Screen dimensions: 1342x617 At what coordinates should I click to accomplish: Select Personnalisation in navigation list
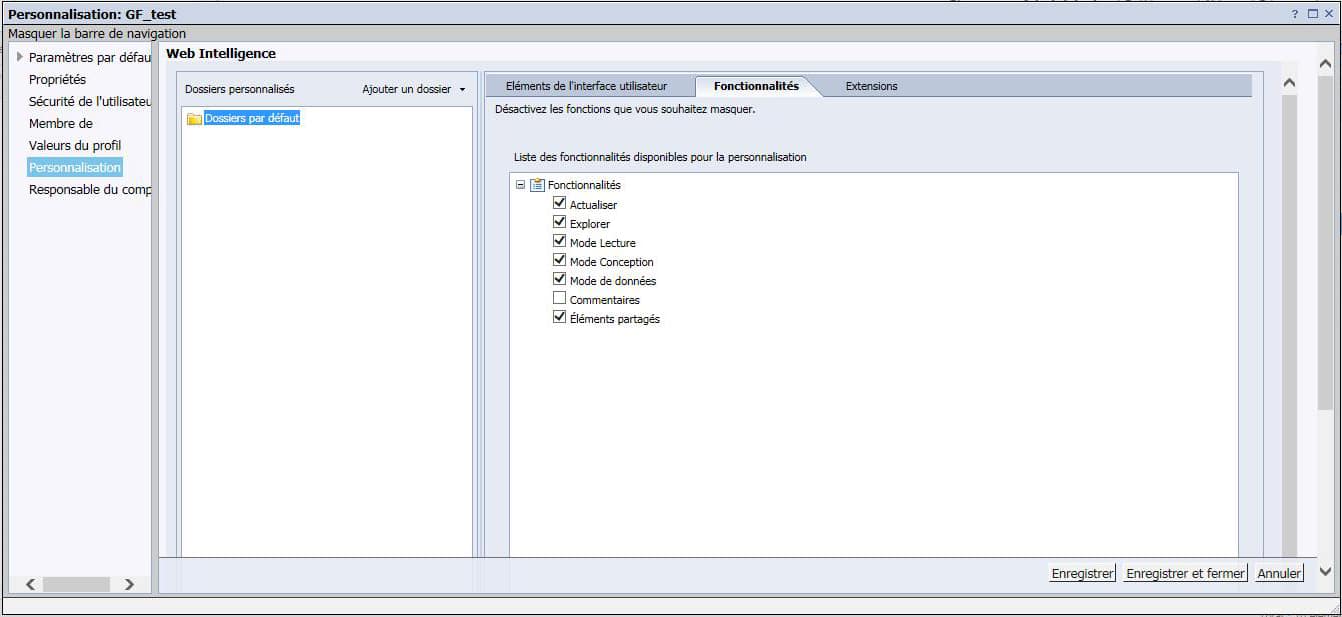coord(75,168)
